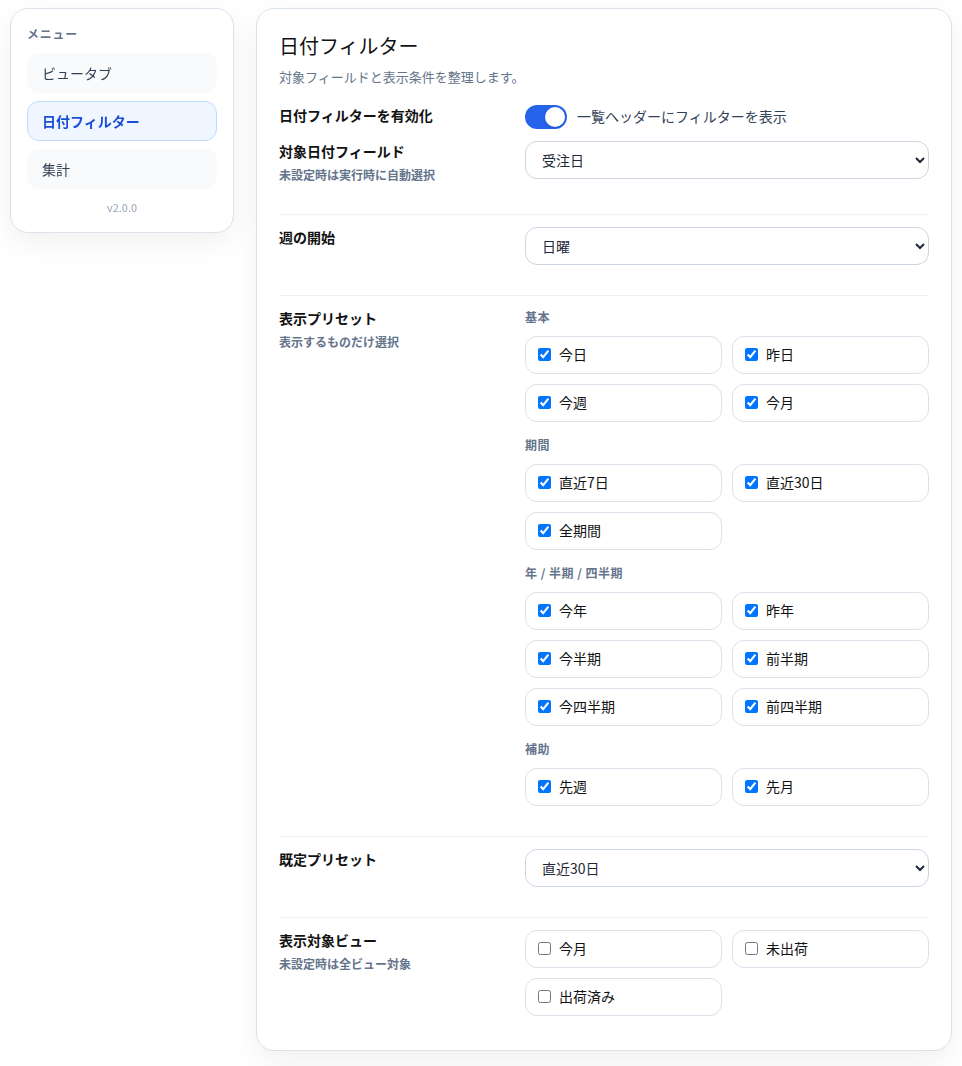Click the 基本 group label

pos(537,317)
